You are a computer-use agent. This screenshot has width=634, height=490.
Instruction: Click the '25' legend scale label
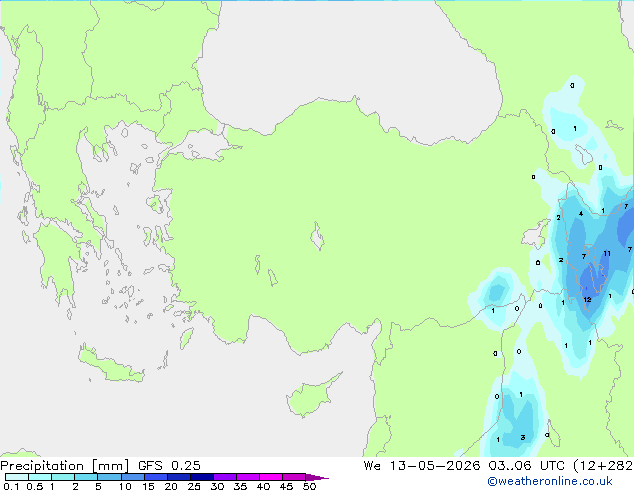(194, 486)
